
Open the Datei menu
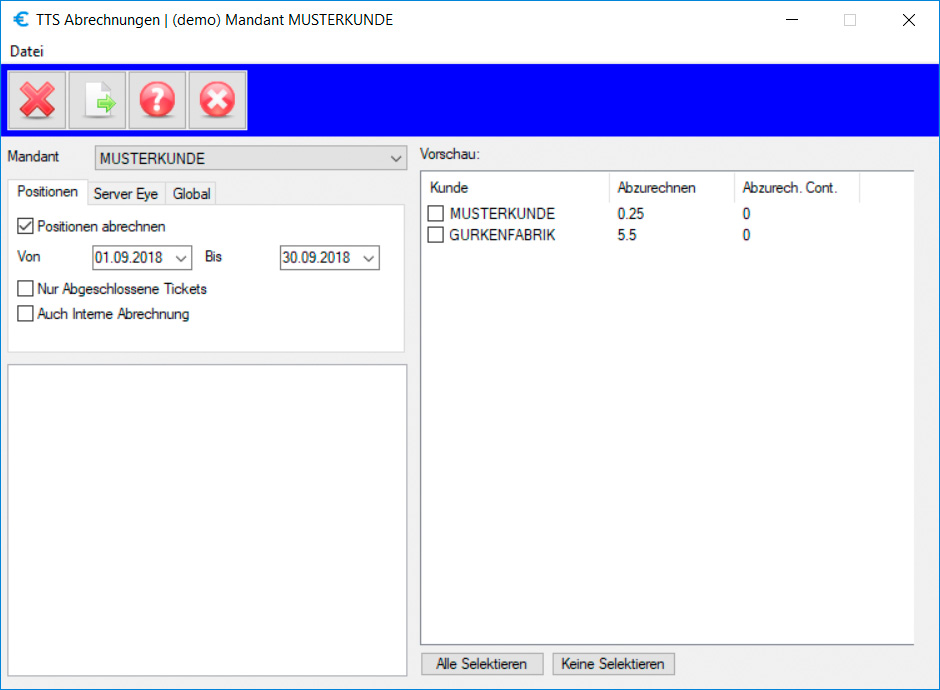click(x=26, y=52)
